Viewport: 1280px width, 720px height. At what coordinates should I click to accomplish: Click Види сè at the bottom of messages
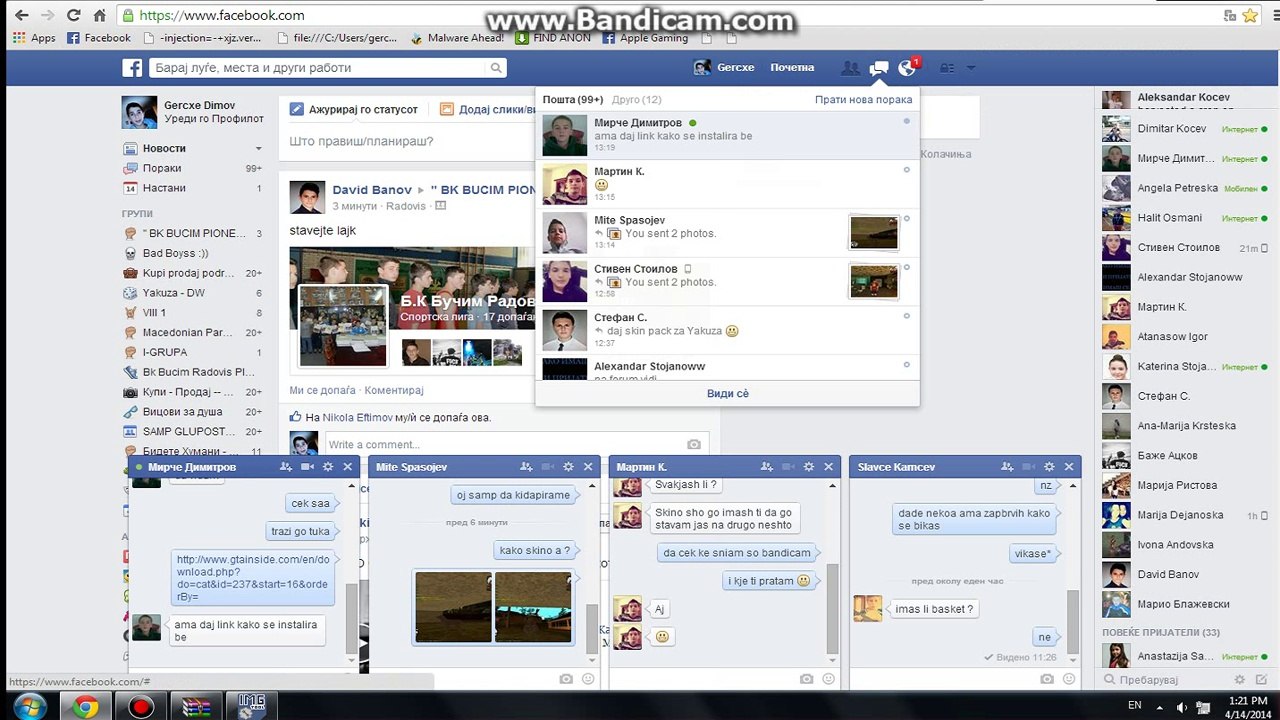tap(727, 393)
